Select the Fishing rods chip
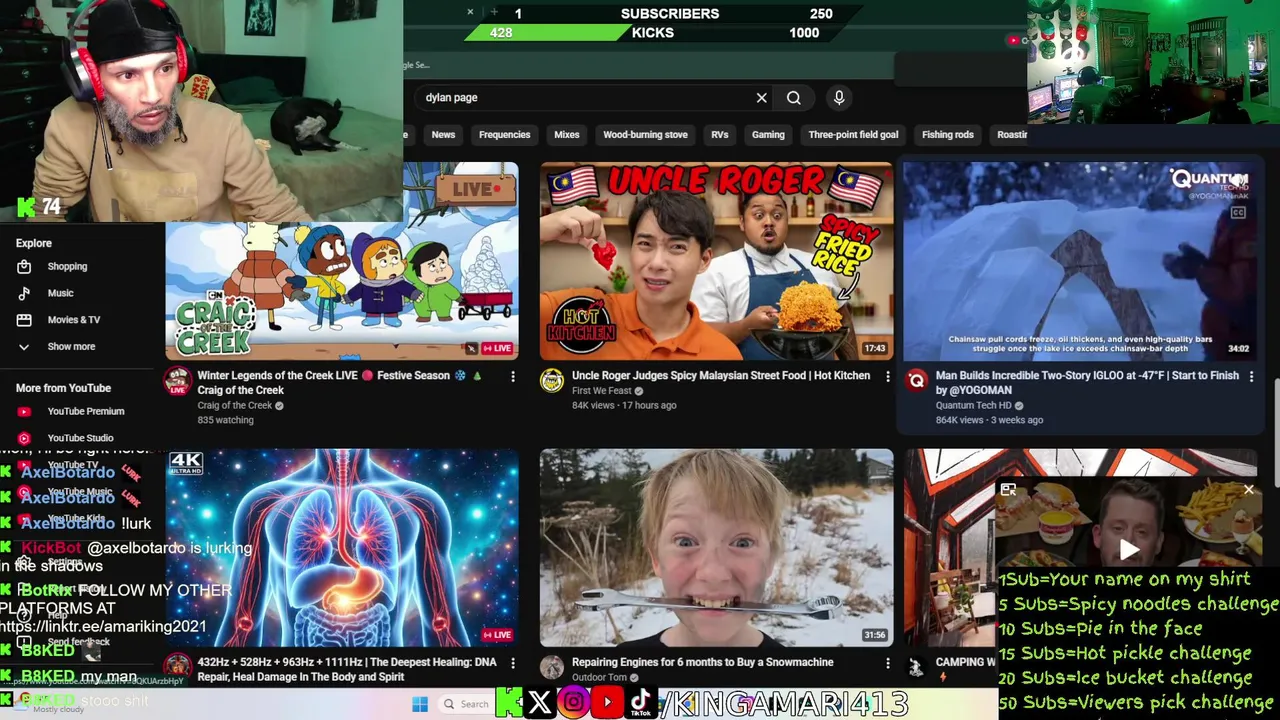1280x720 pixels. pyautogui.click(x=947, y=135)
